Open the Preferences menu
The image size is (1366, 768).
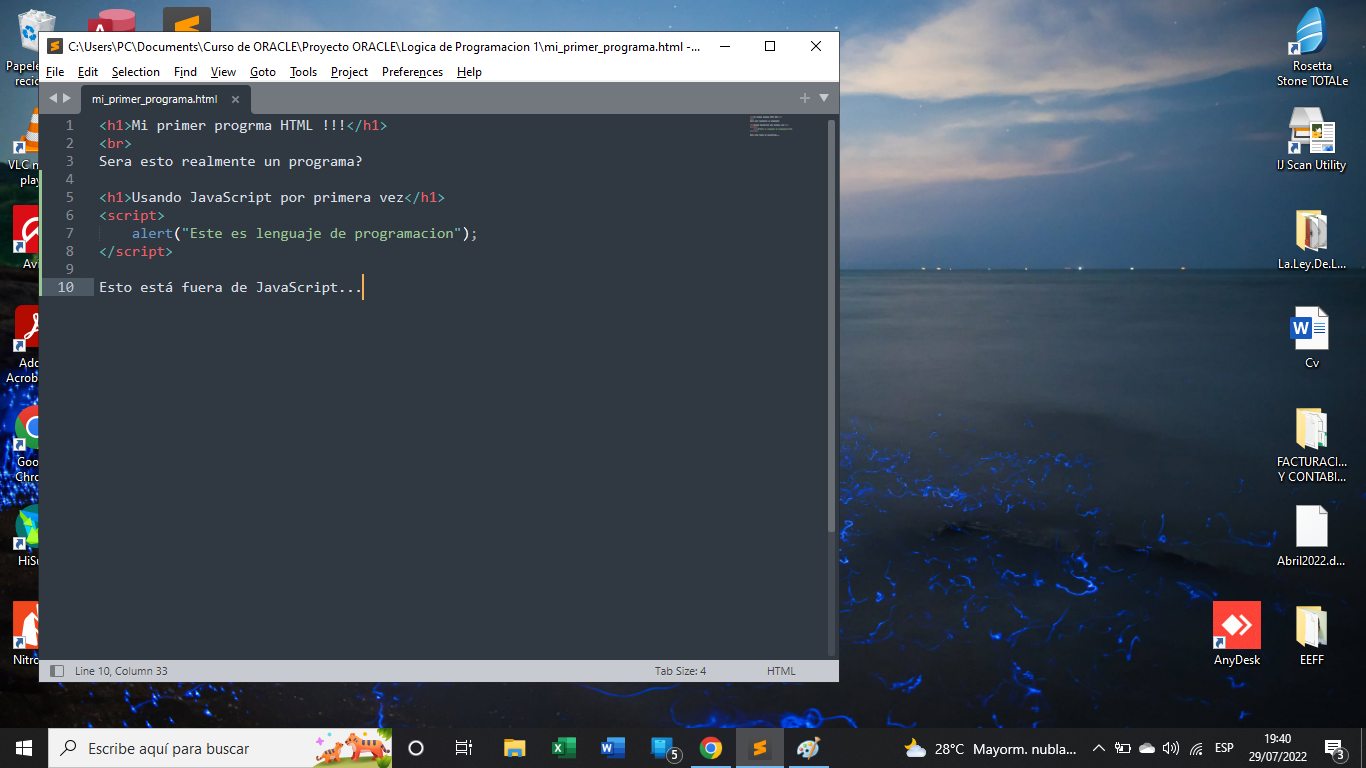click(412, 72)
